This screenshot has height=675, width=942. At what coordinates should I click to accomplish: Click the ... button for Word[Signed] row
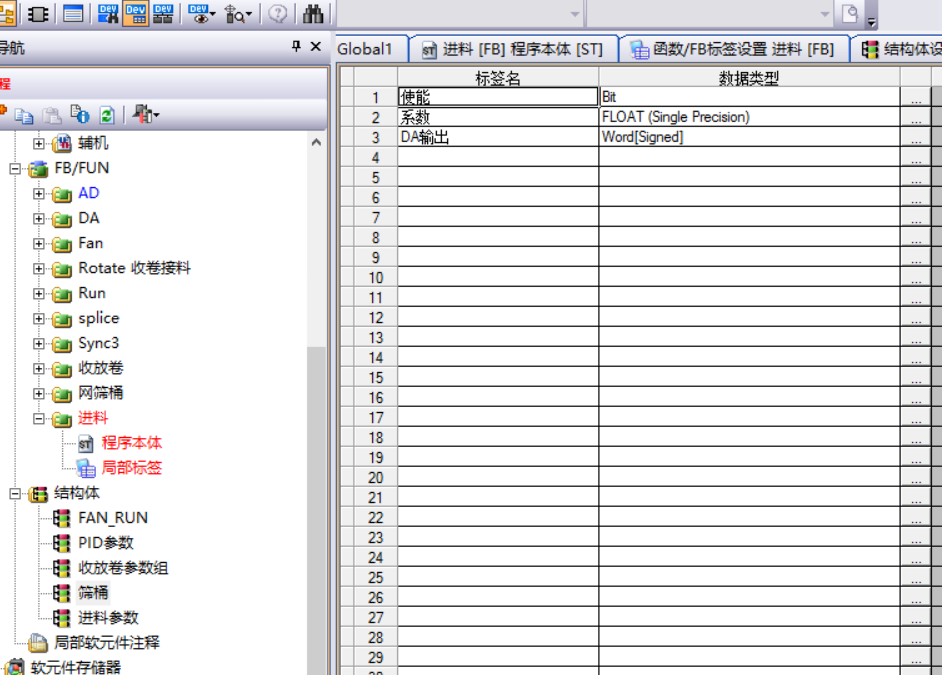[915, 138]
